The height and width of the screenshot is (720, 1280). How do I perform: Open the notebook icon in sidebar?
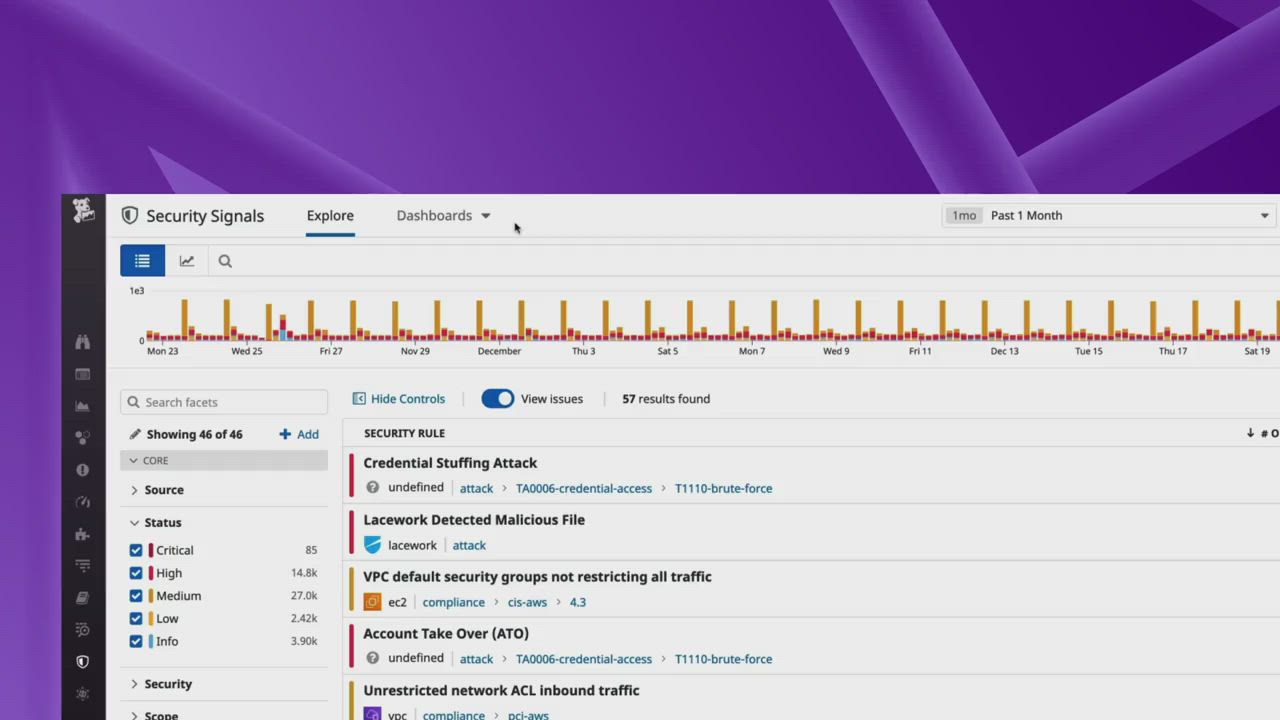[x=83, y=598]
